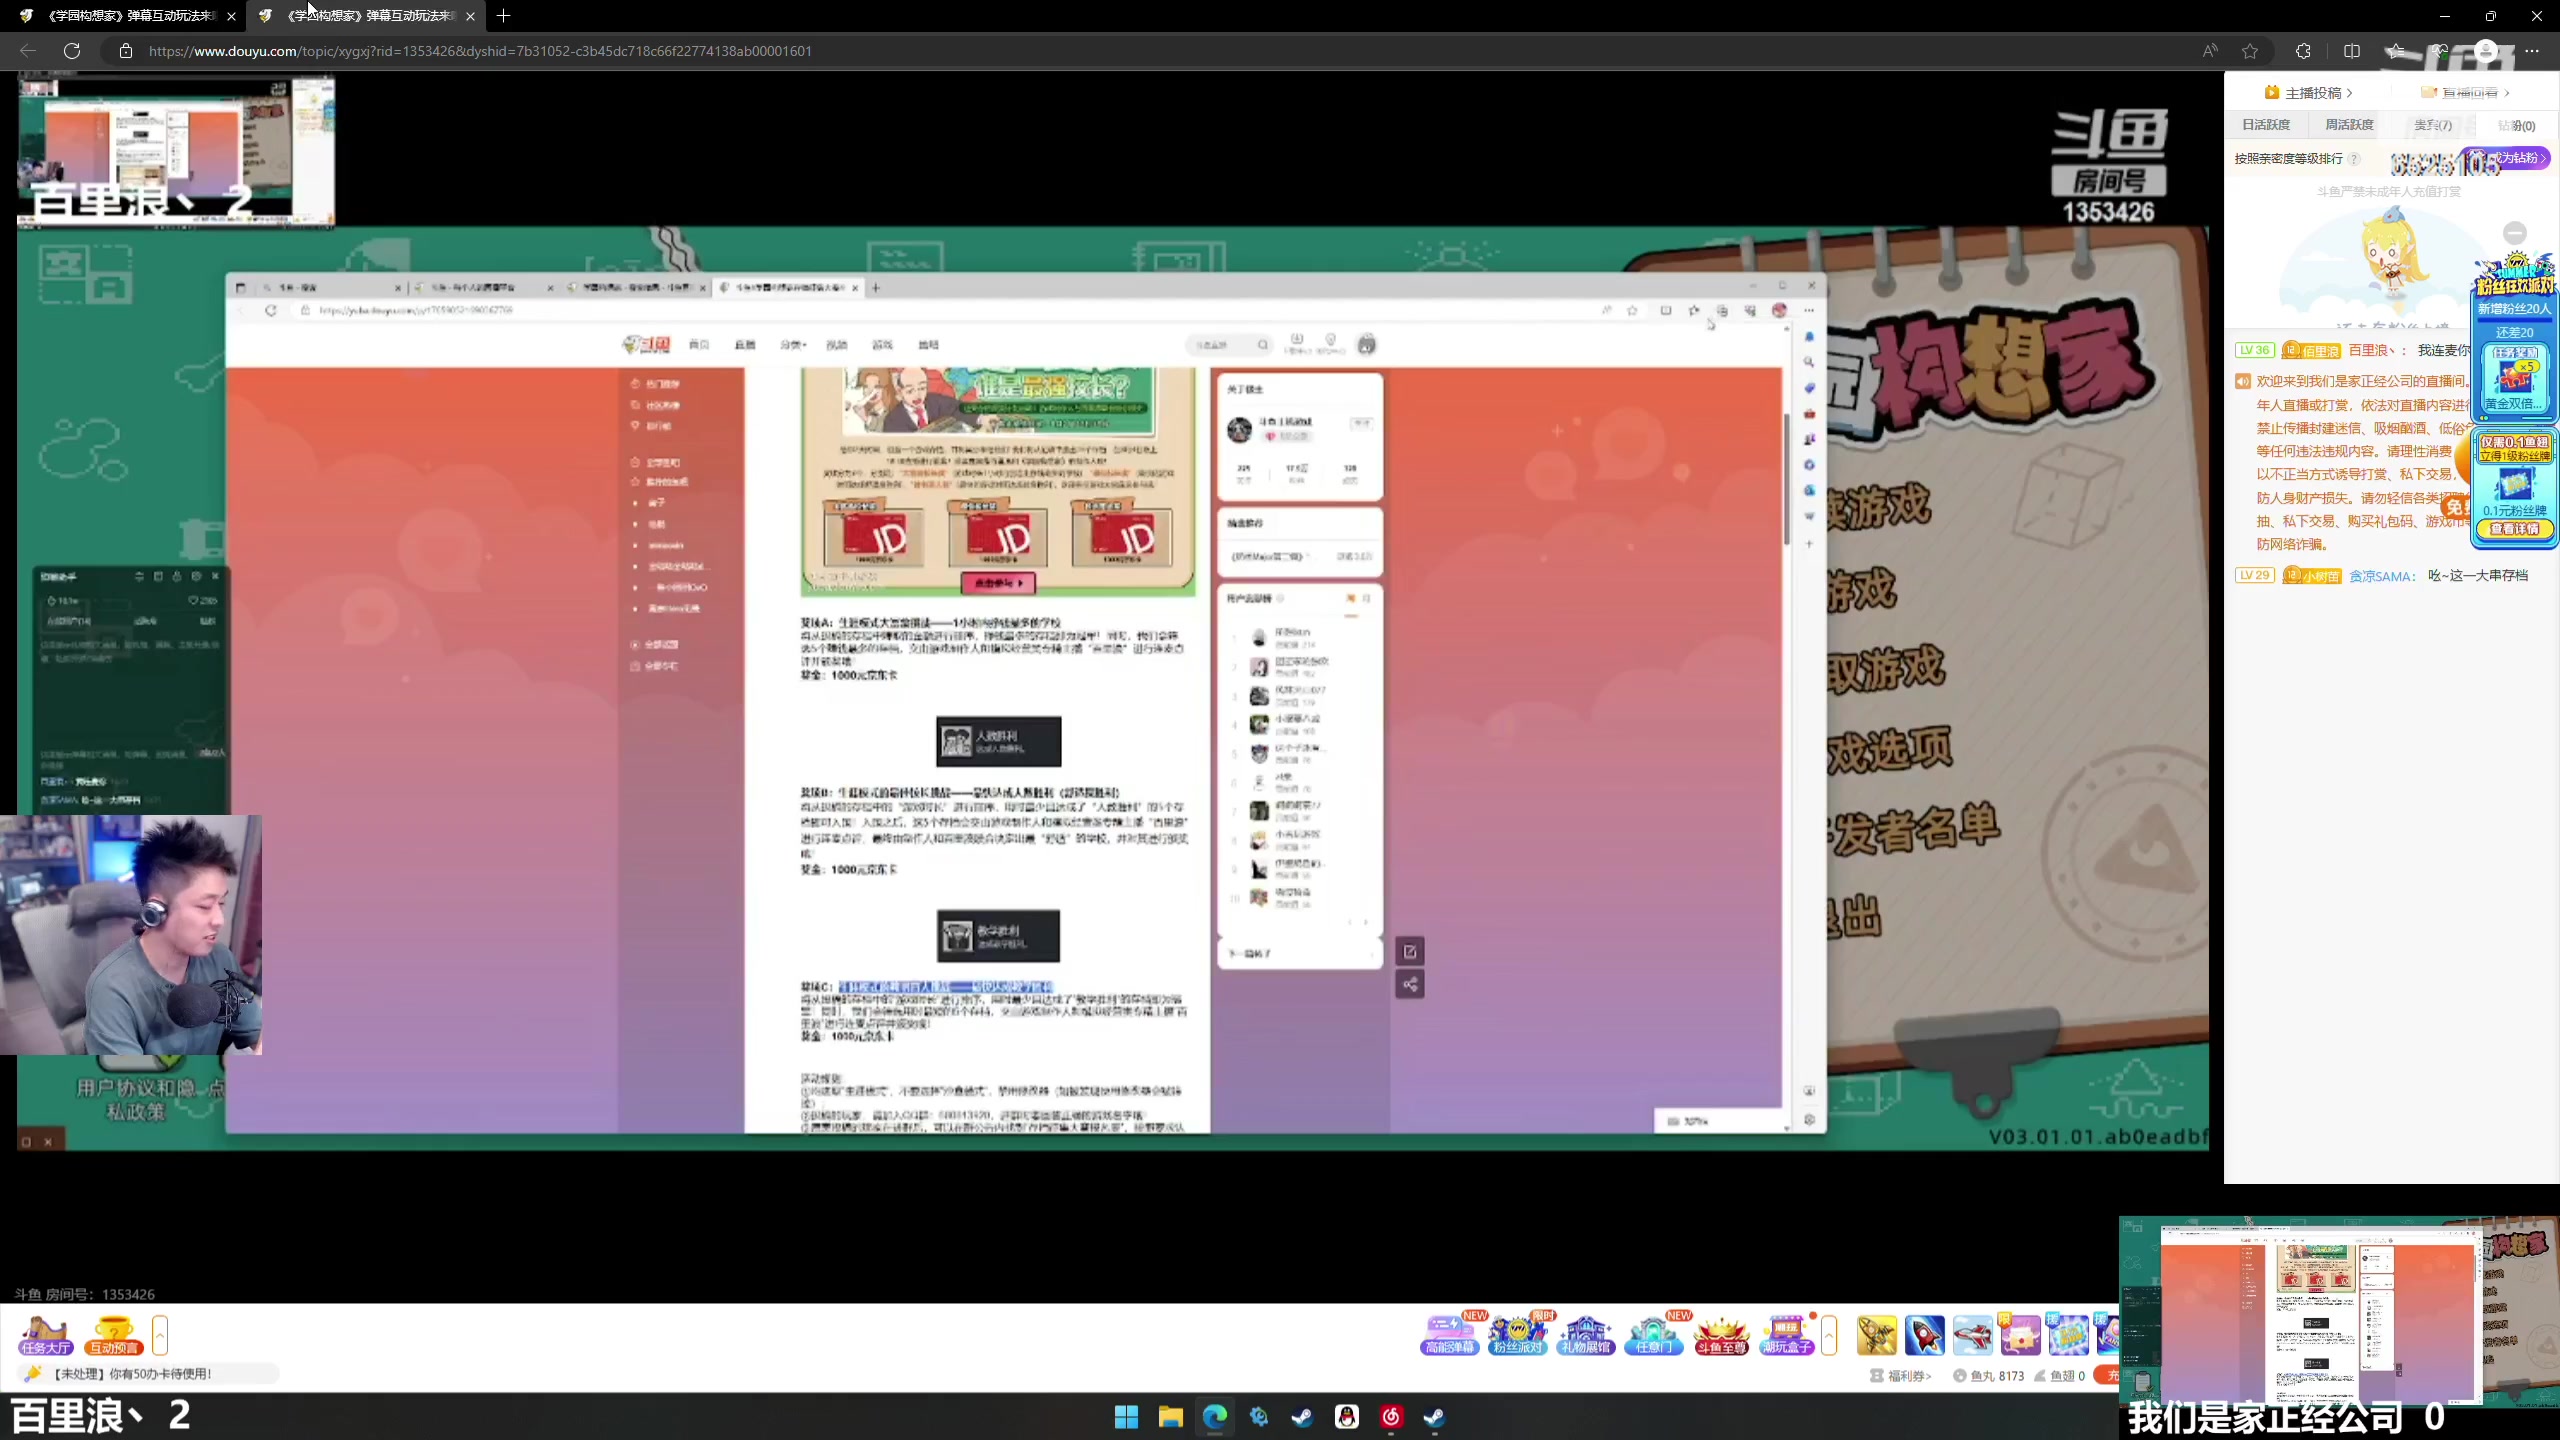Image resolution: width=2560 pixels, height=1440 pixels.
Task: Click the 鱼翅 0 balance
Action: [2060, 1376]
